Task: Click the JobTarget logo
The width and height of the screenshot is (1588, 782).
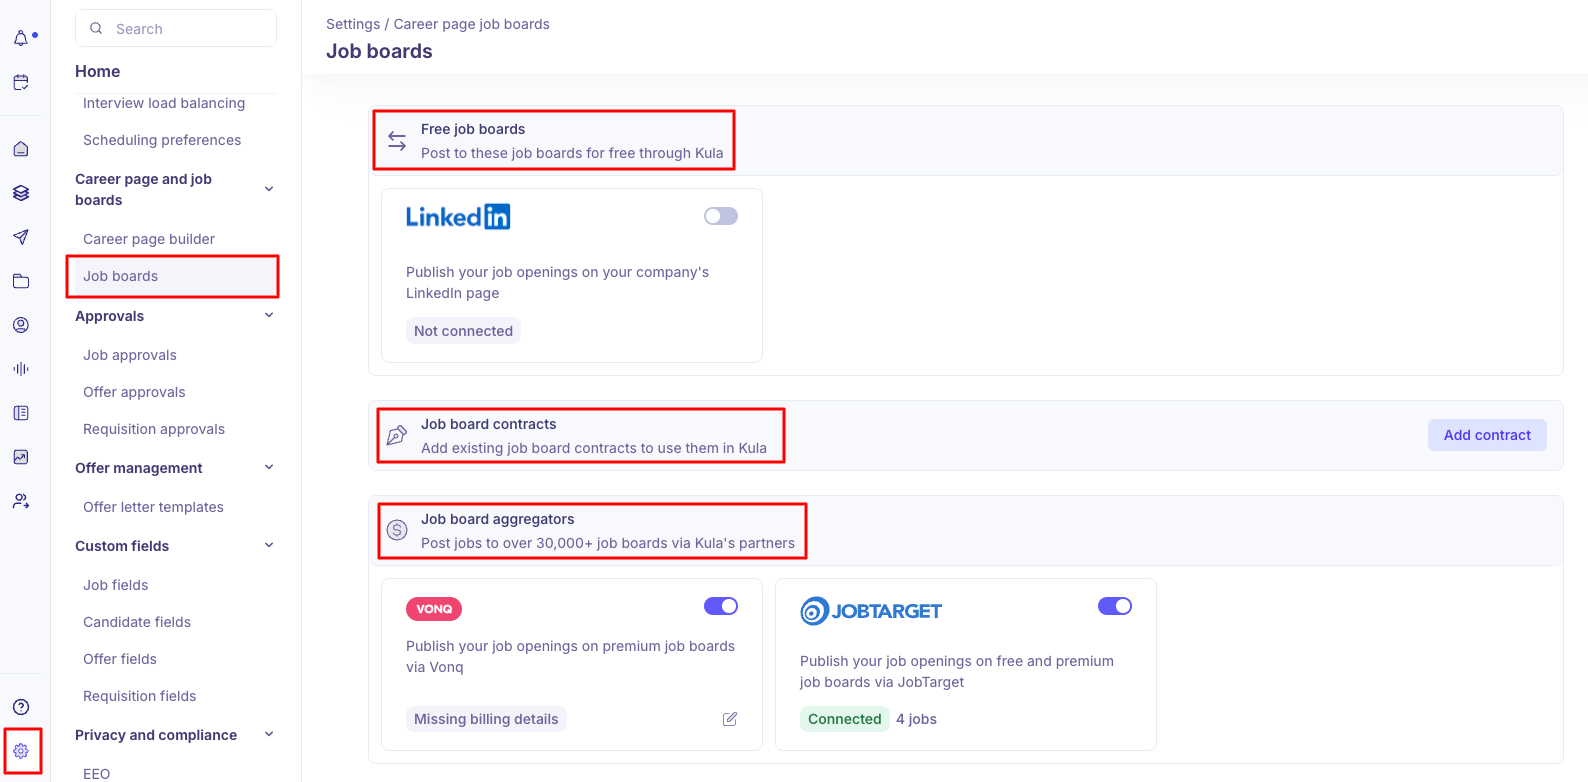Action: coord(871,611)
